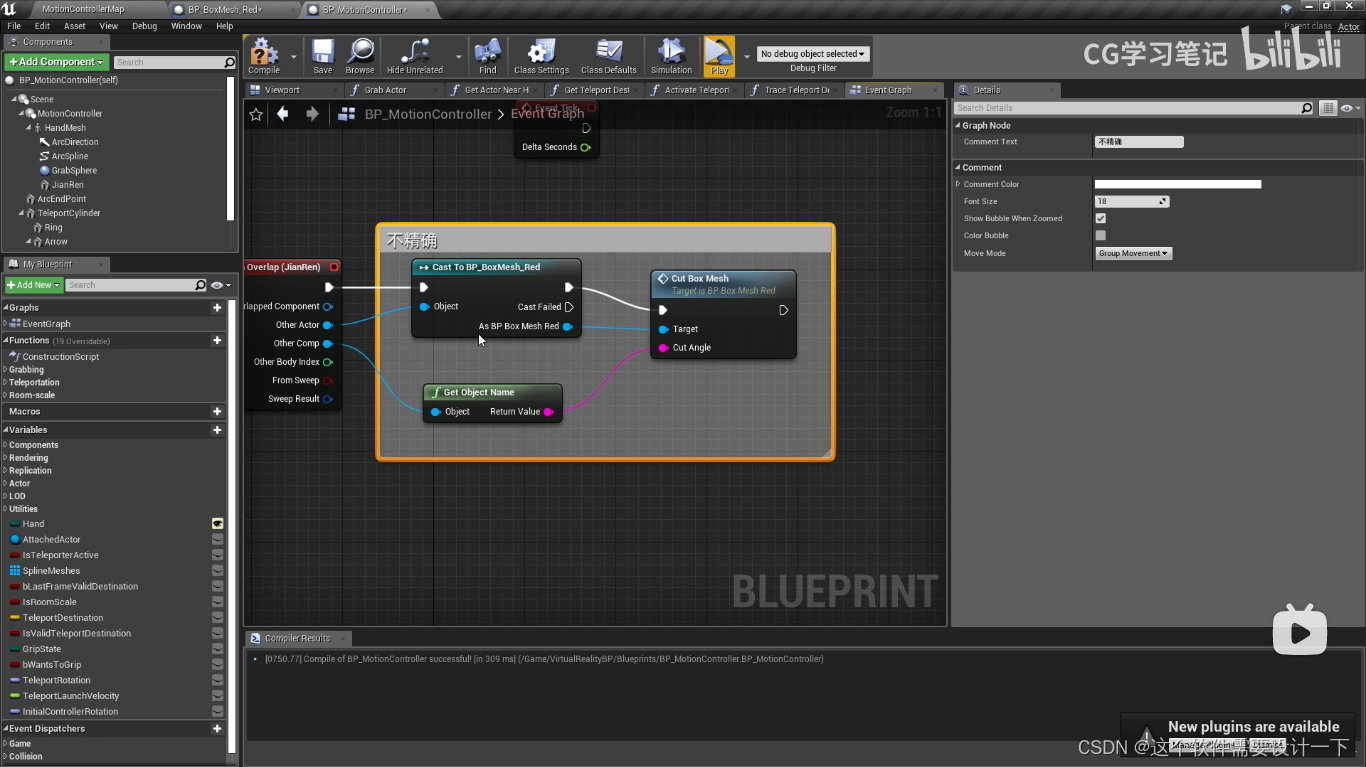1366x767 pixels.
Task: Expand the Comment Color property
Action: point(958,184)
